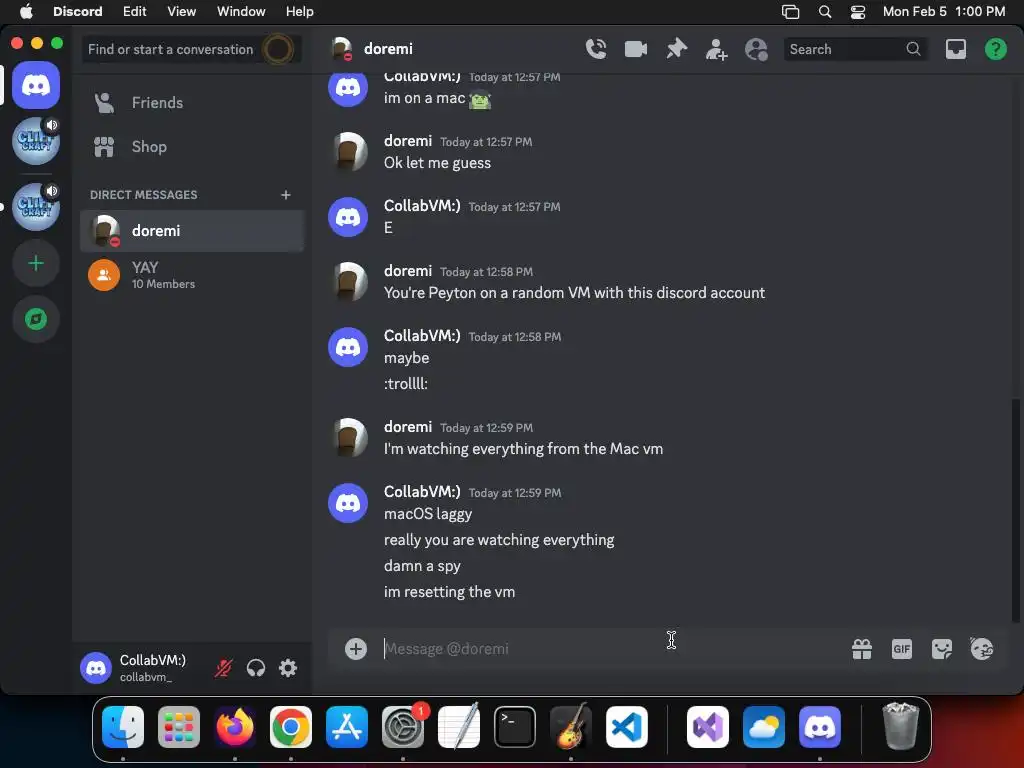Open the YAY group DM
1024x768 pixels.
click(192, 275)
